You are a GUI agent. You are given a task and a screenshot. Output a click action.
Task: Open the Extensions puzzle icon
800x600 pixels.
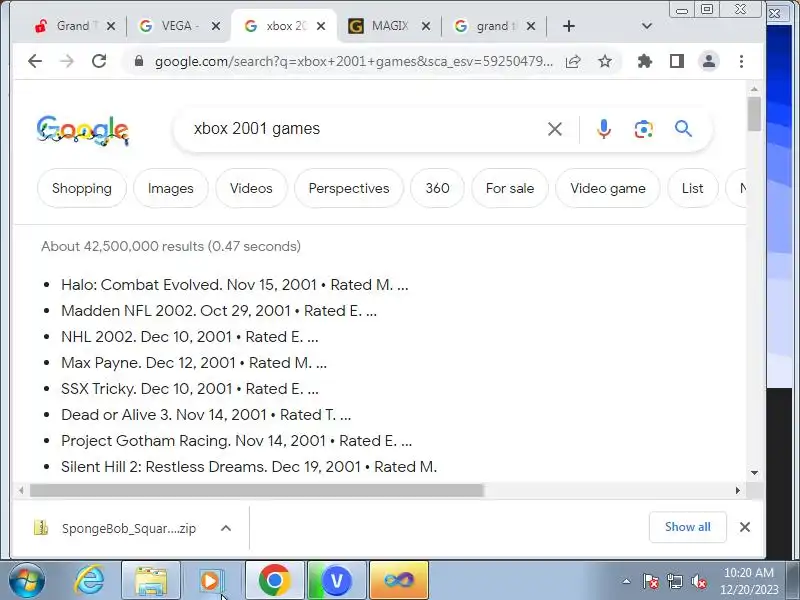coord(645,61)
